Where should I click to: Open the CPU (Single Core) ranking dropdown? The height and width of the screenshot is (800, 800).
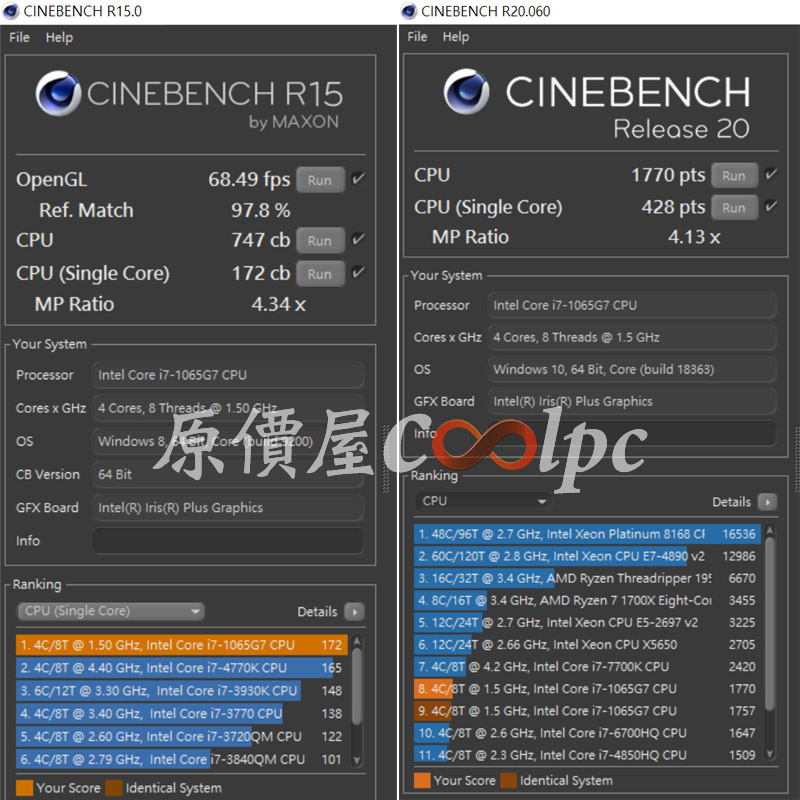coord(111,611)
